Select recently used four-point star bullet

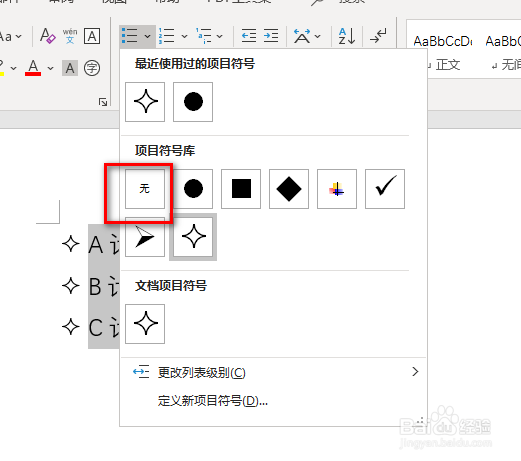click(145, 102)
